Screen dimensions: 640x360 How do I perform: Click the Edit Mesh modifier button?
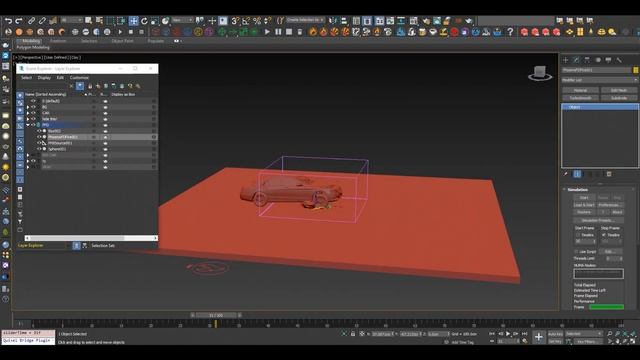pyautogui.click(x=619, y=90)
